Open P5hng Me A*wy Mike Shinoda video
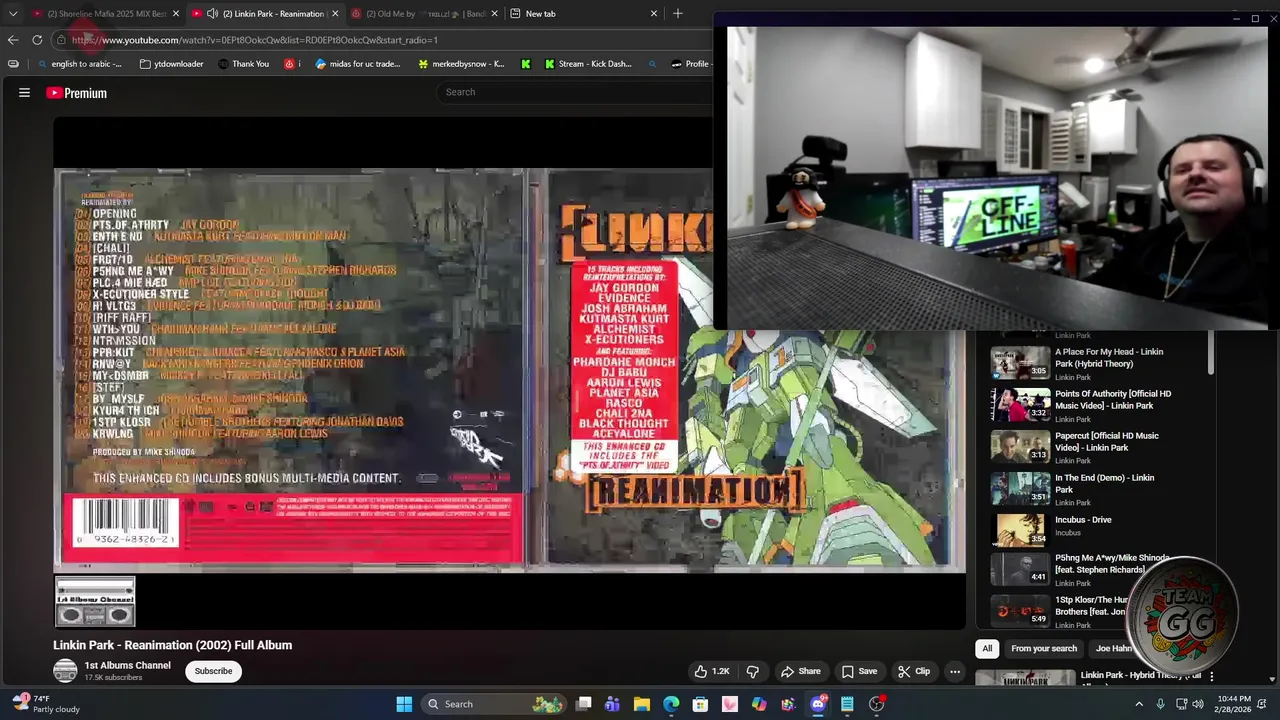The height and width of the screenshot is (720, 1280). coord(1112,563)
